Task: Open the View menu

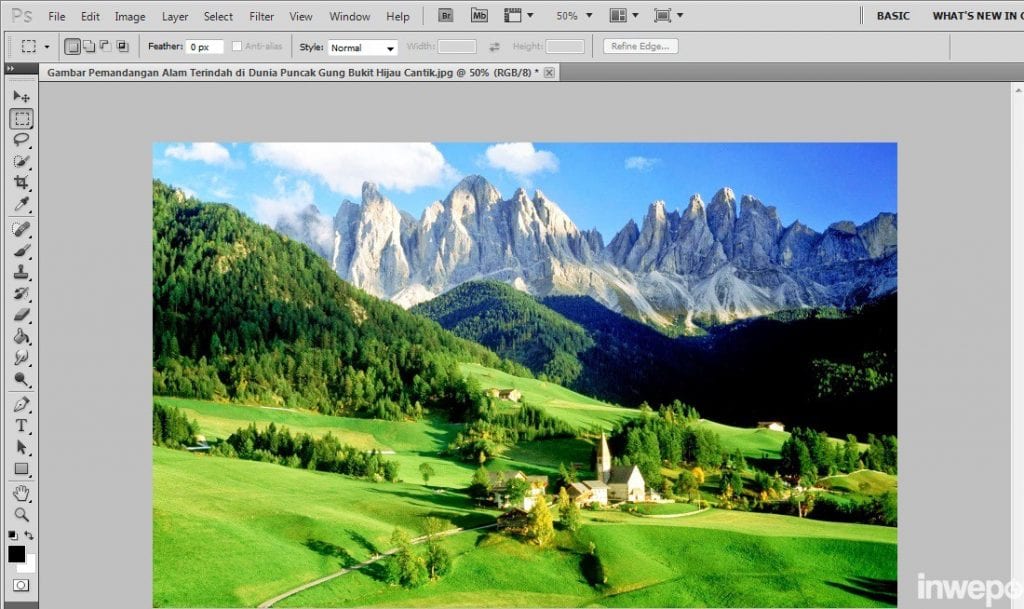Action: pyautogui.click(x=300, y=16)
